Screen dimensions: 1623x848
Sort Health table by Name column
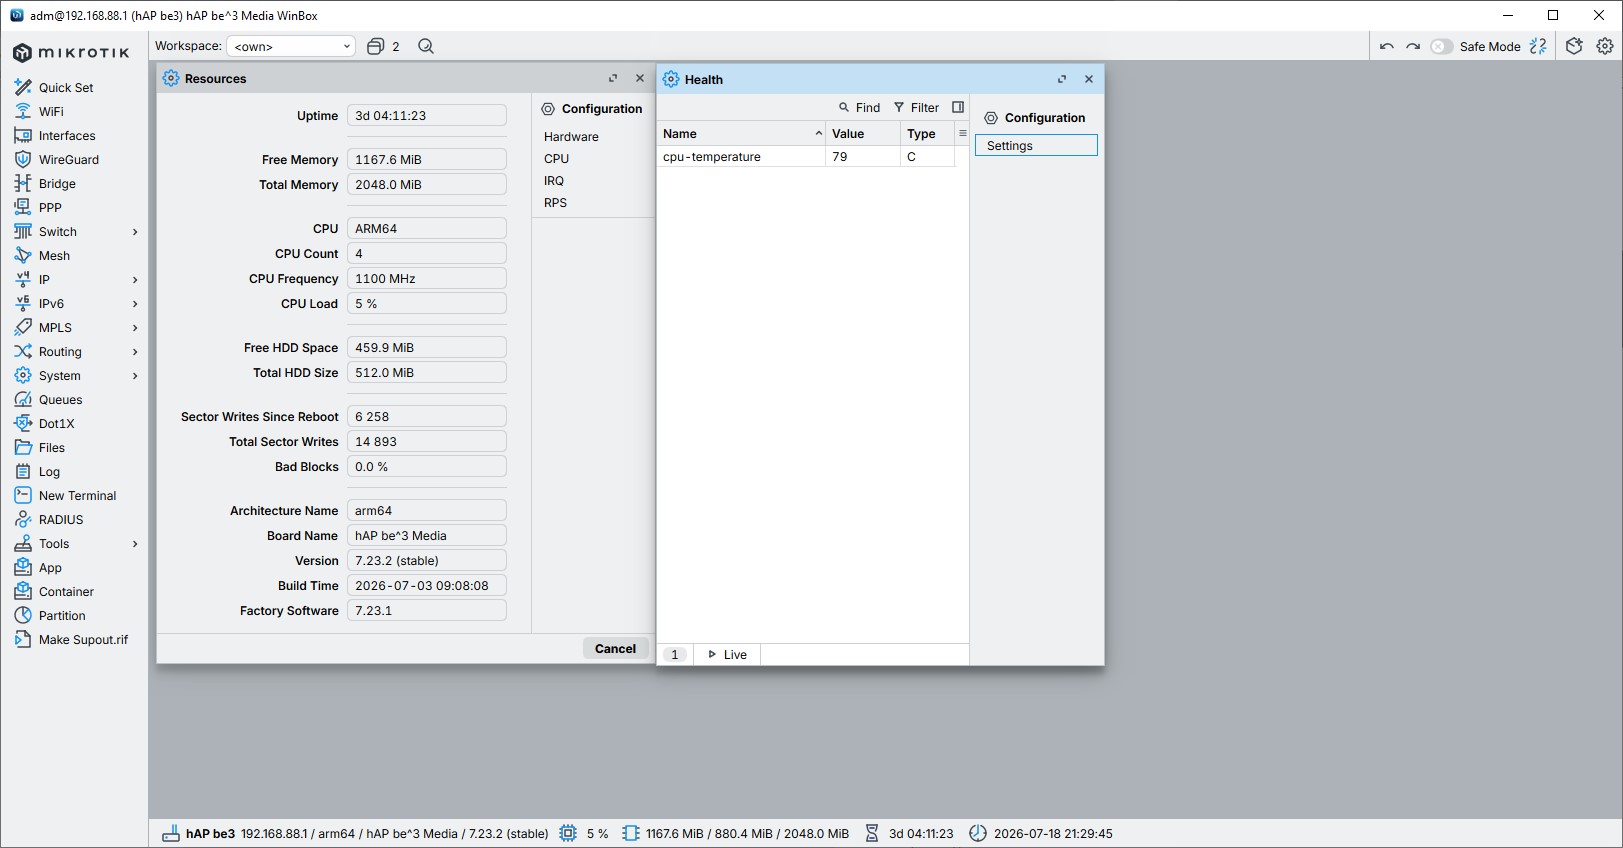(741, 133)
